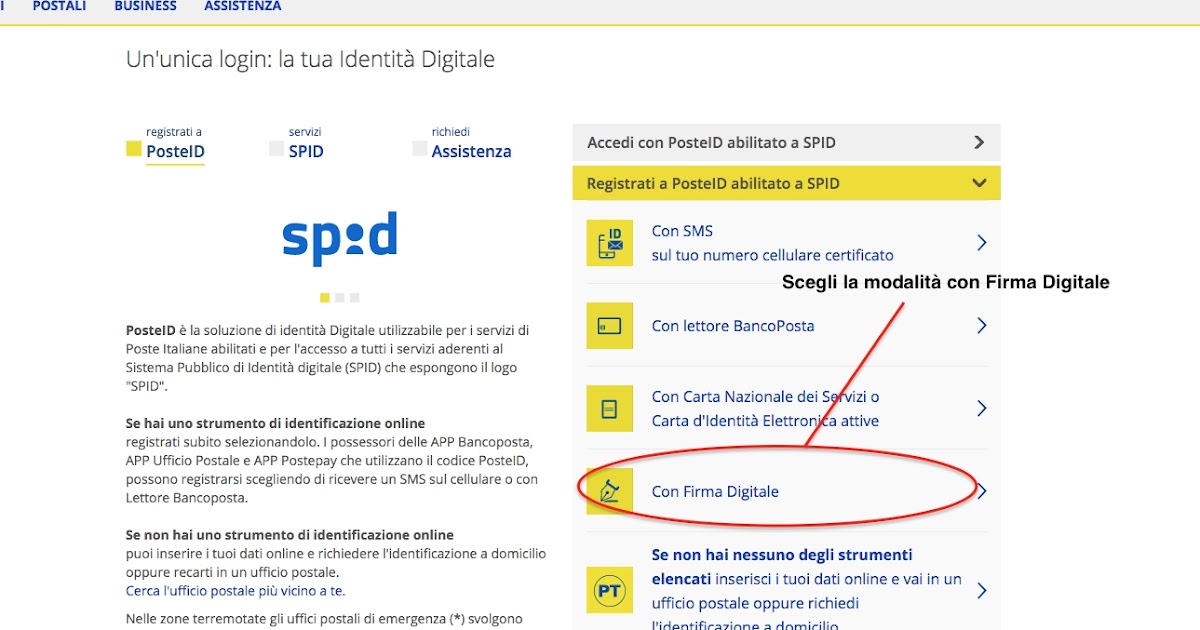The image size is (1200, 630).
Task: Click the down chevron on Registrati row
Action: point(979,183)
